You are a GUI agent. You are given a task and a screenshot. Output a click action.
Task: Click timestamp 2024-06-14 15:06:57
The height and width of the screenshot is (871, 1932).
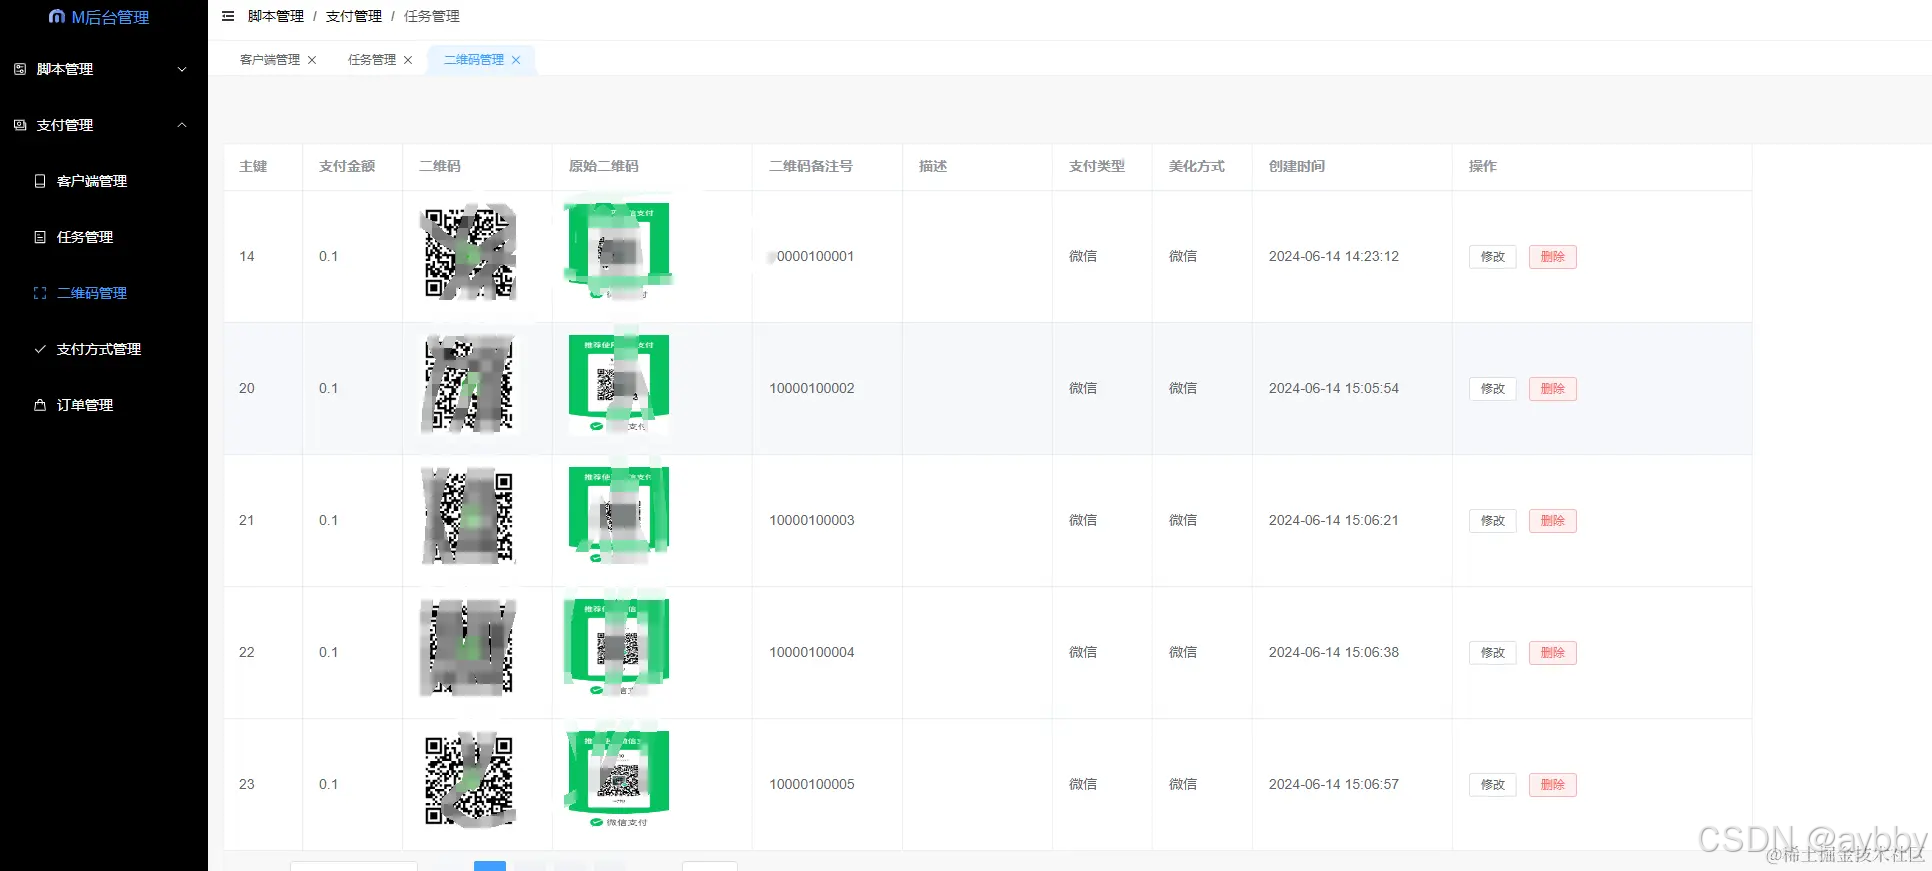click(x=1334, y=784)
